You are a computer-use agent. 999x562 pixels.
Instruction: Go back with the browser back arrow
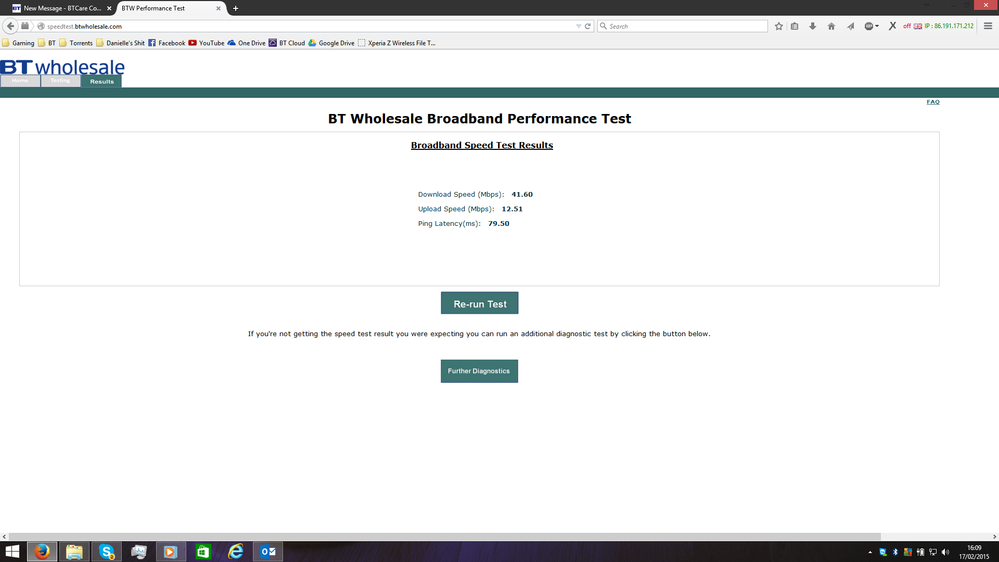tap(10, 26)
